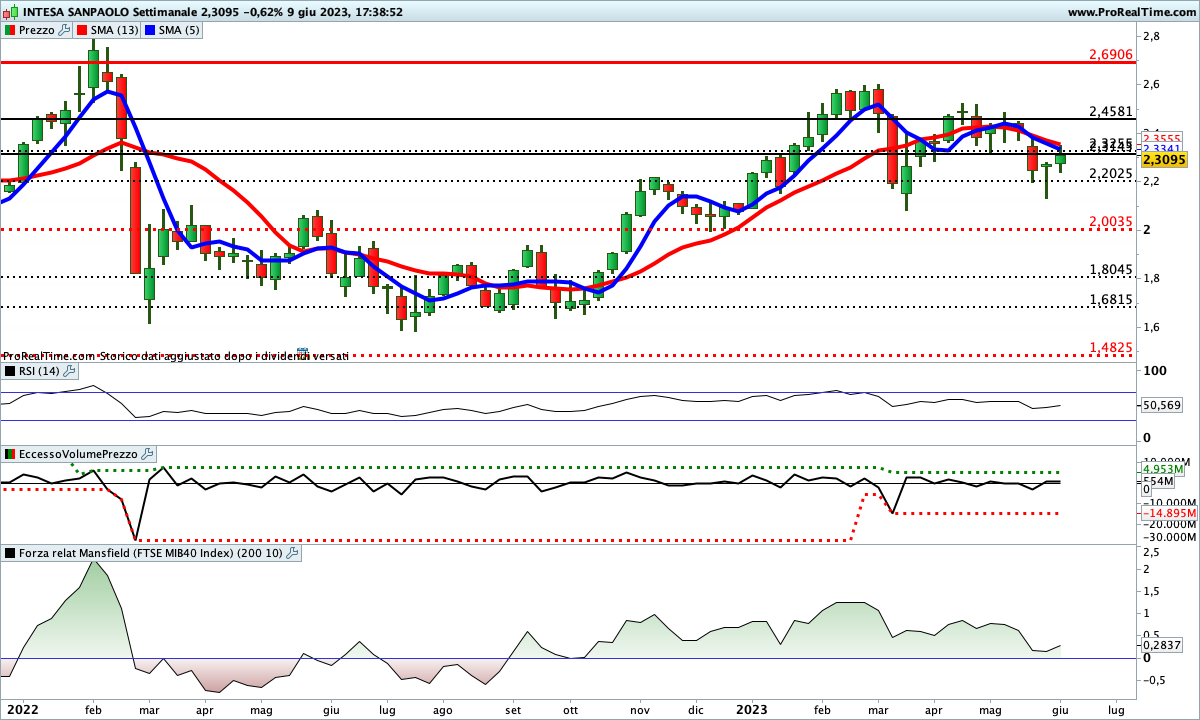This screenshot has width=1200, height=720.
Task: Select the RSI (14) indicator label
Action: 40,371
